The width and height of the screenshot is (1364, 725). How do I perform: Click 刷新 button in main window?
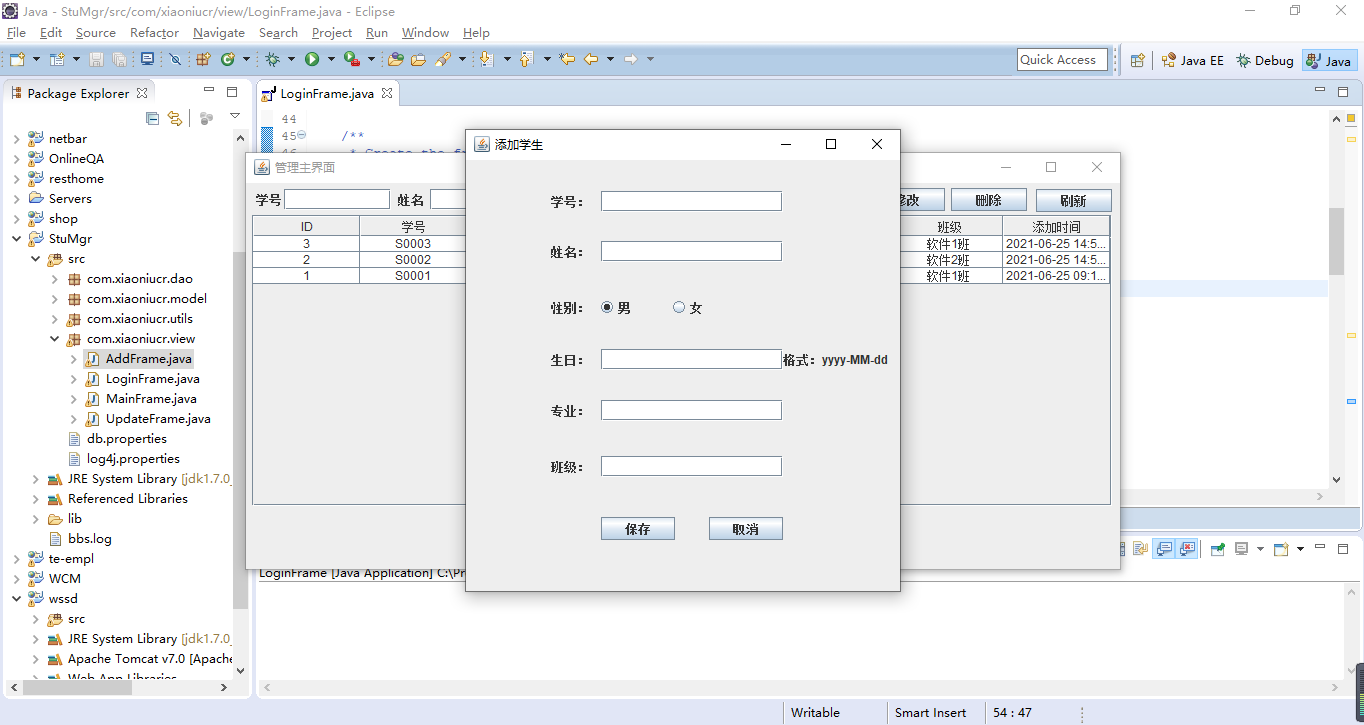click(x=1074, y=200)
